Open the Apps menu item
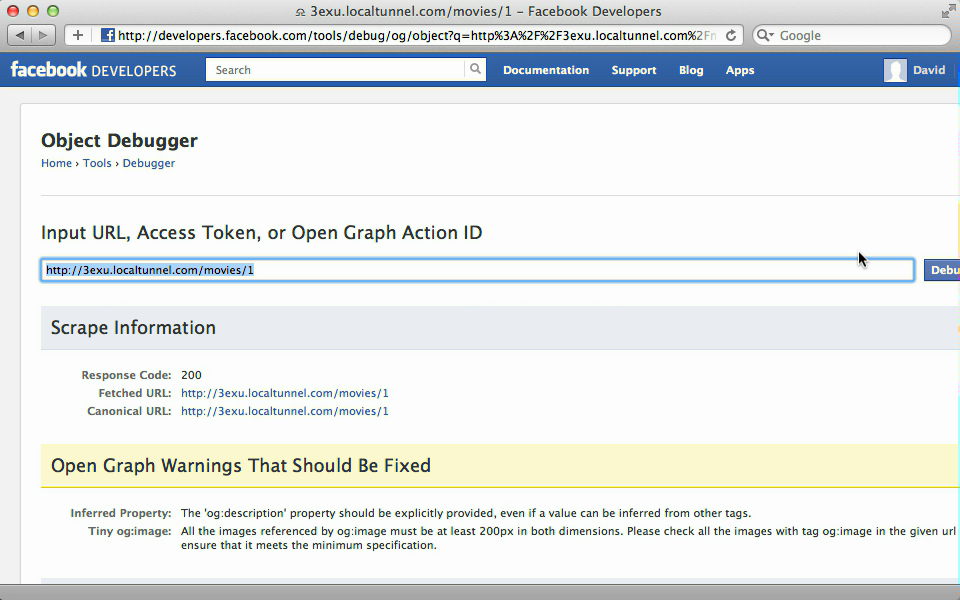960x600 pixels. (x=740, y=70)
